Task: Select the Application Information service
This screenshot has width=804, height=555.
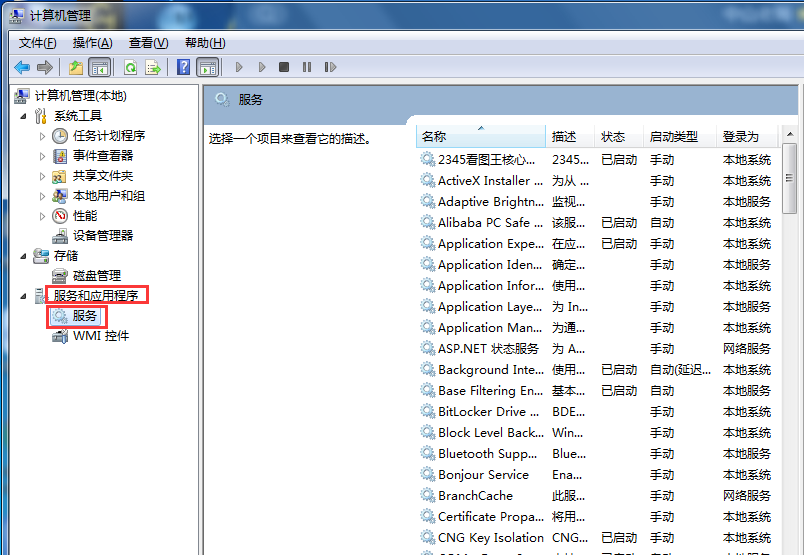Action: pyautogui.click(x=597, y=286)
